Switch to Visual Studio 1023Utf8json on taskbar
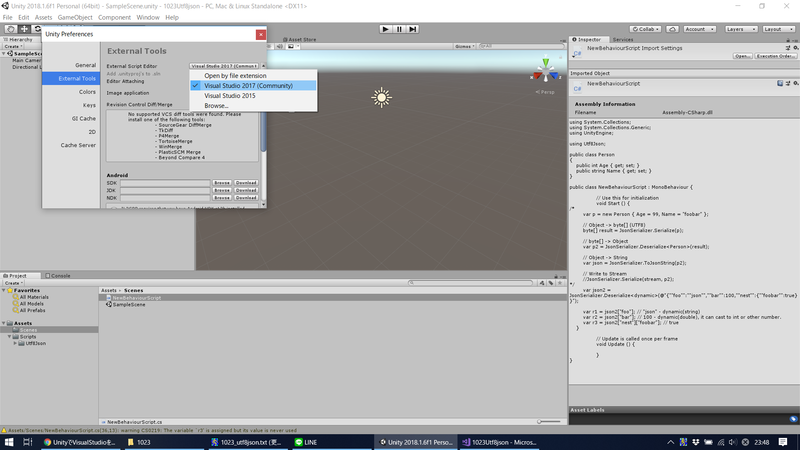The height and width of the screenshot is (450, 800). tap(499, 442)
